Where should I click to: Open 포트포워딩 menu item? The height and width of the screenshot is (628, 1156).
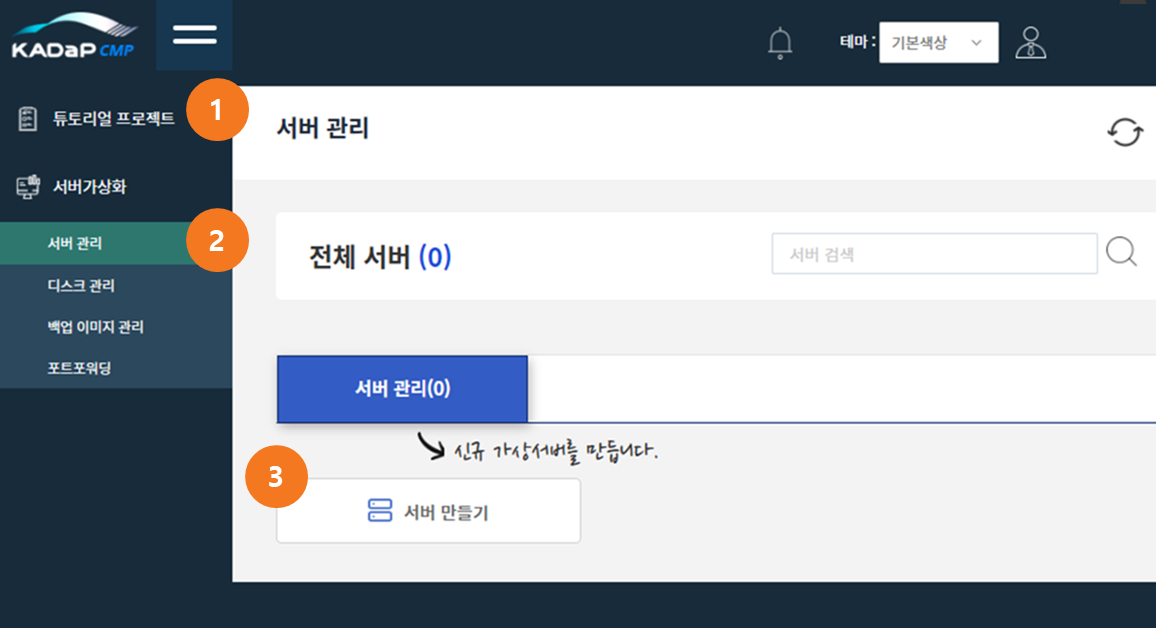[x=79, y=368]
